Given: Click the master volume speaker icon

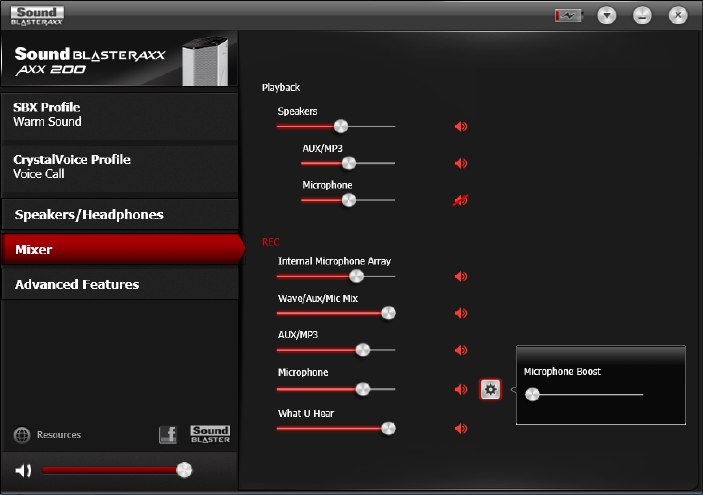Looking at the screenshot, I should click(23, 470).
